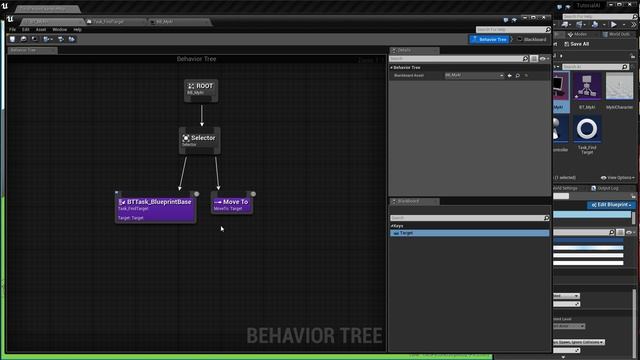640x360 pixels.
Task: Click the tutorials graduation cap icon
Action: tap(514, 20)
